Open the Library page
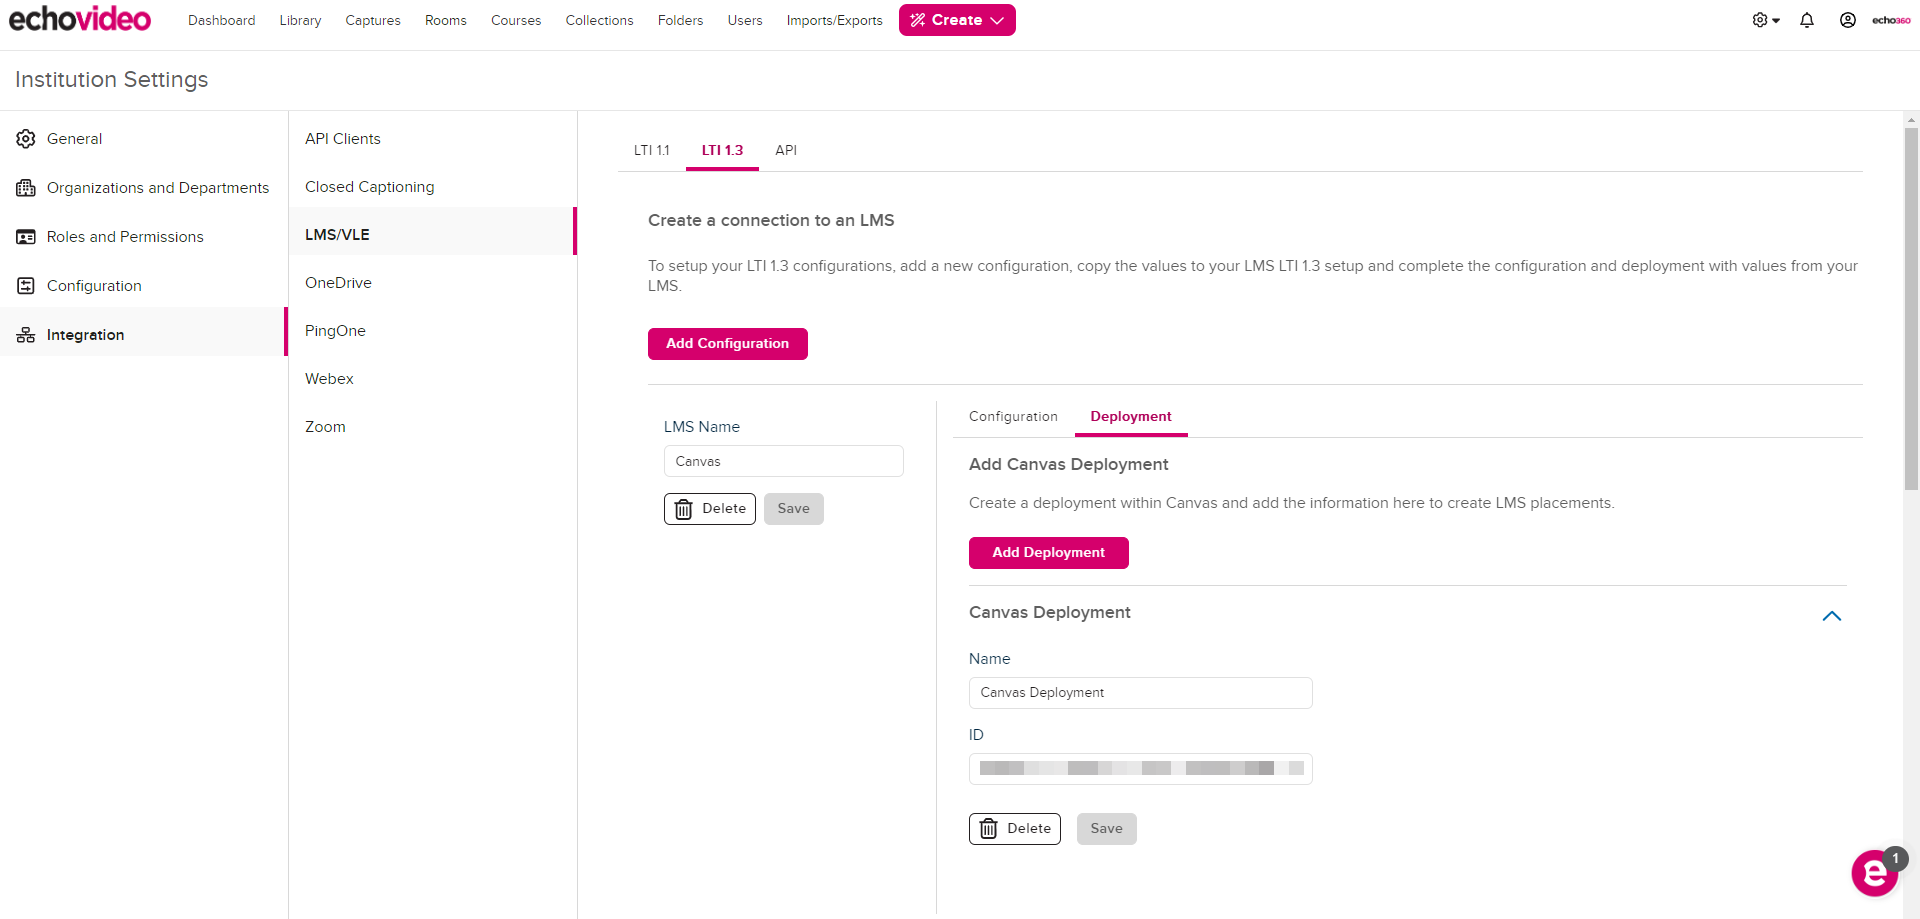Screen dimensions: 1920x919 (x=300, y=20)
